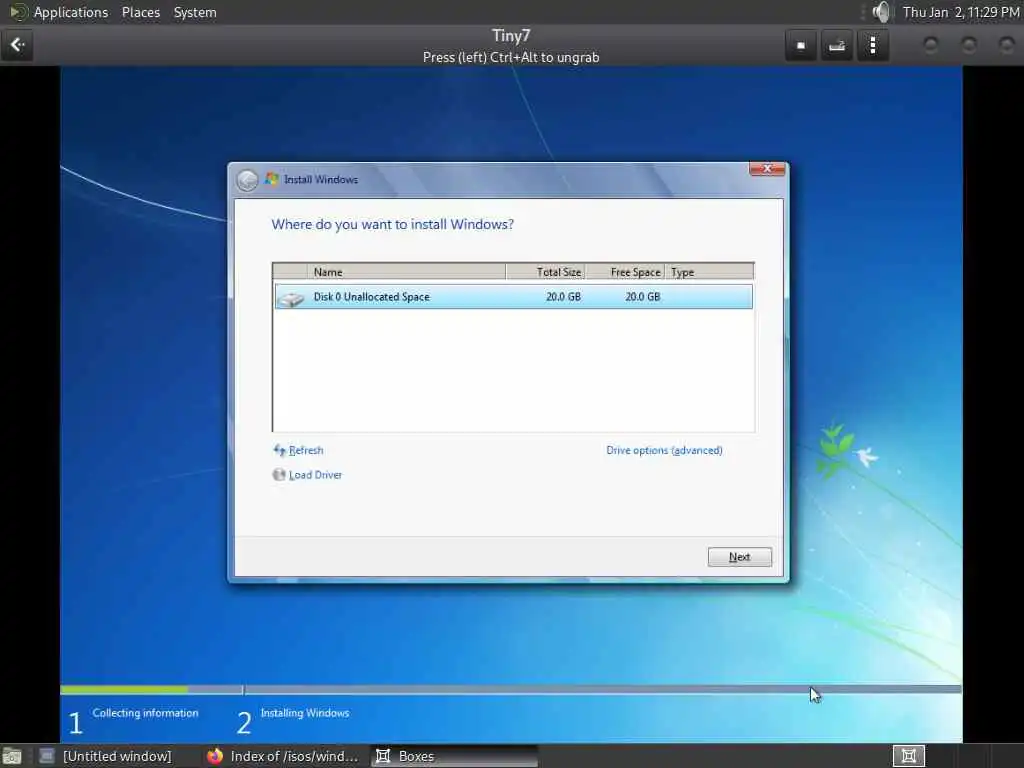Go back using Boxes back arrow
This screenshot has width=1024, height=768.
[18, 45]
